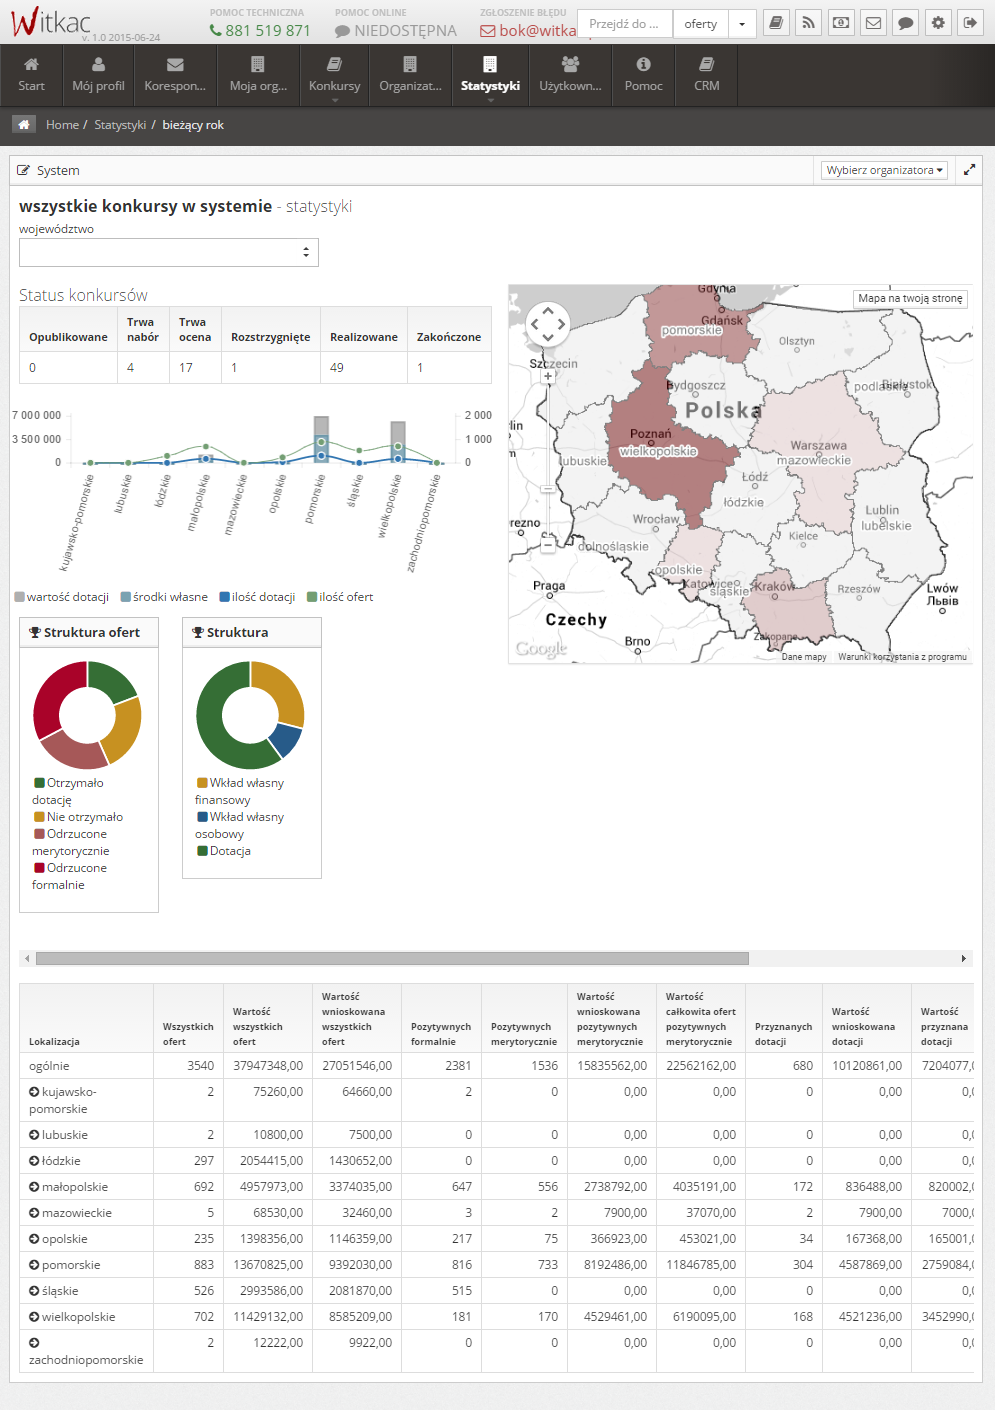
Task: Open the województwo select box
Action: pos(169,252)
